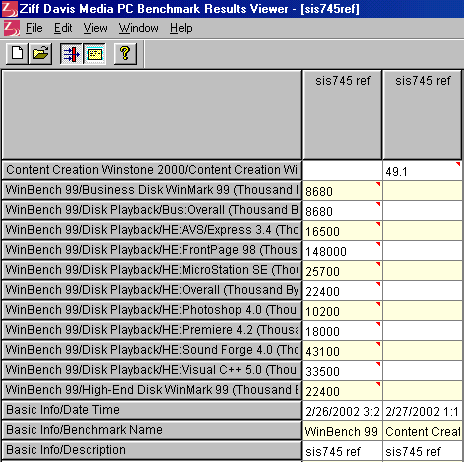Select the HE:Overall row header
The height and width of the screenshot is (462, 464).
(152, 290)
